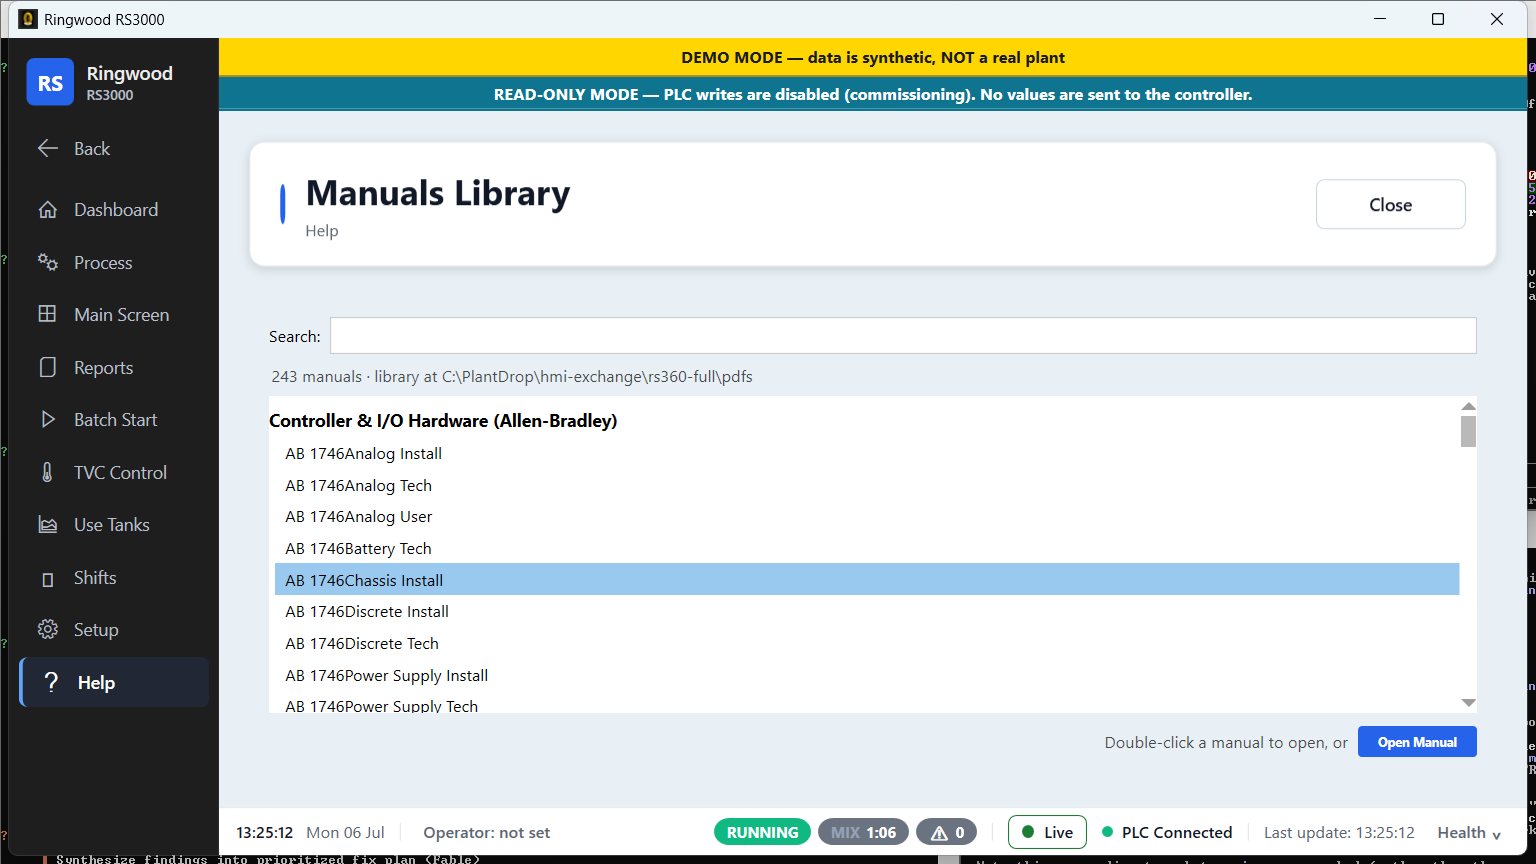Expand the Health dropdown
This screenshot has width=1536, height=864.
click(1469, 833)
